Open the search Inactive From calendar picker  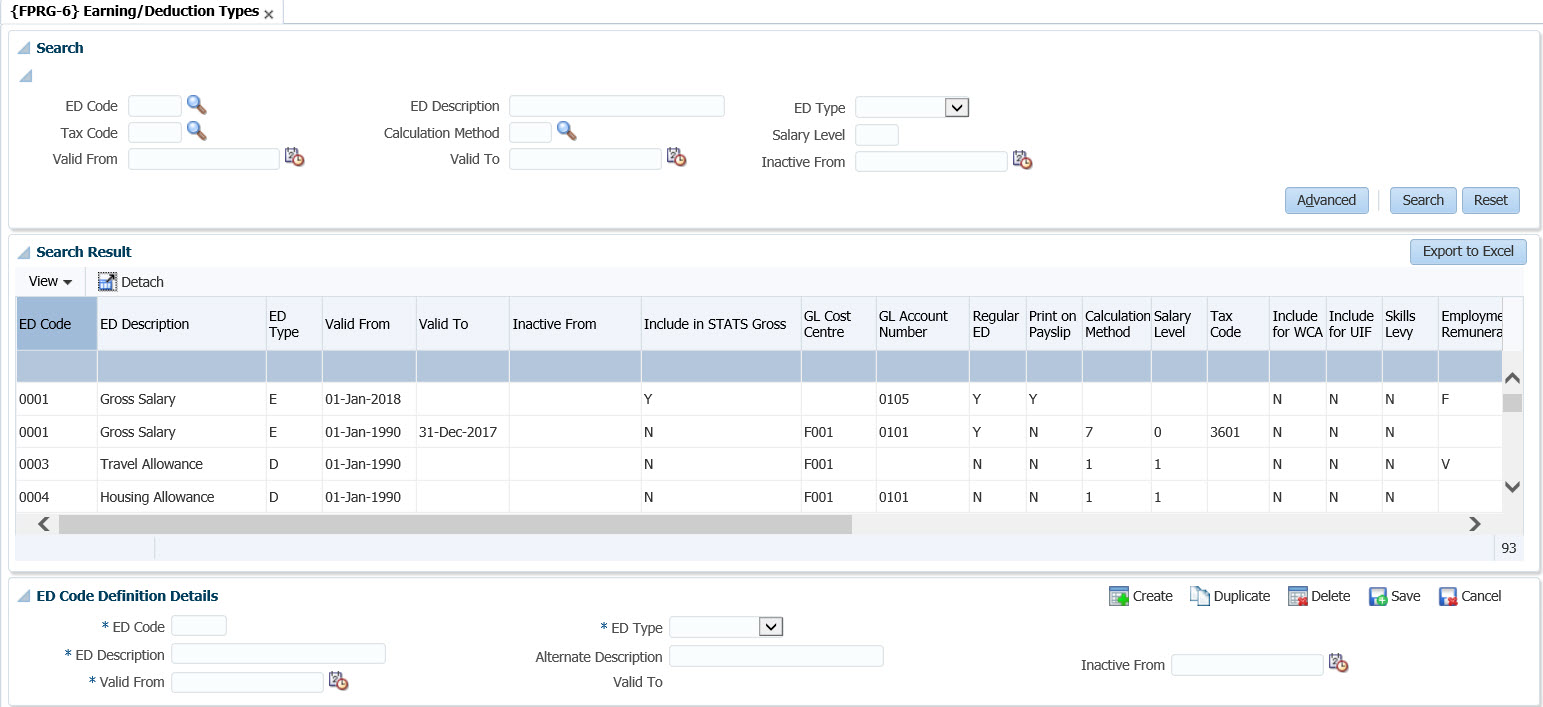tap(1022, 160)
